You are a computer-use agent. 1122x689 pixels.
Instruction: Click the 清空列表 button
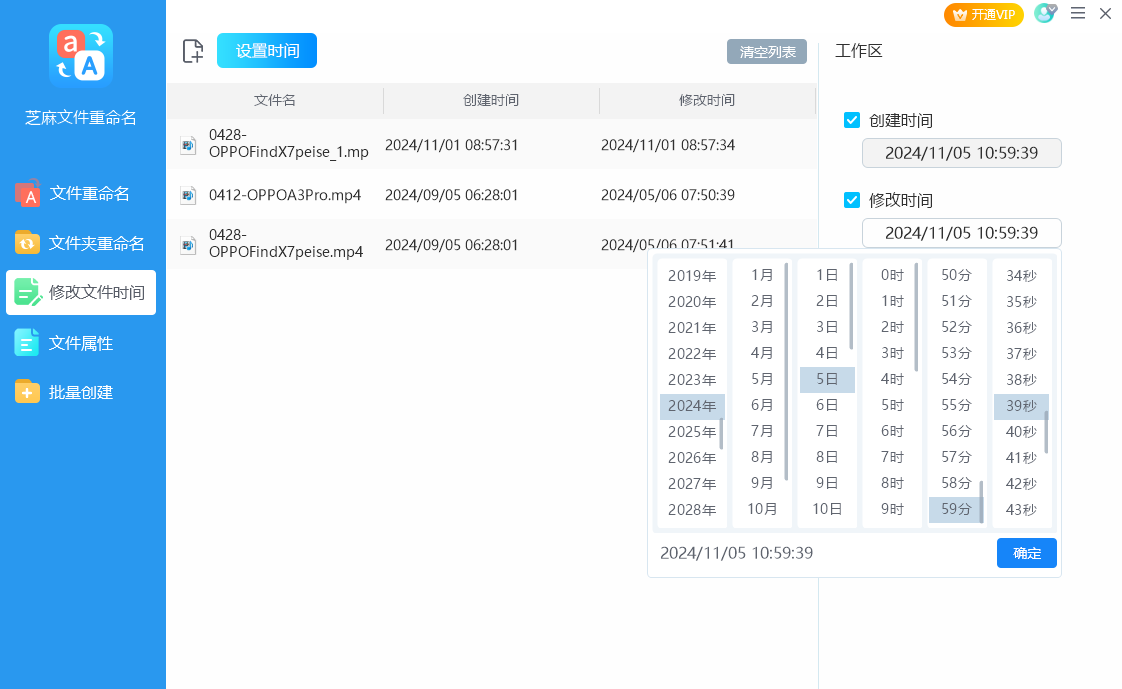767,52
